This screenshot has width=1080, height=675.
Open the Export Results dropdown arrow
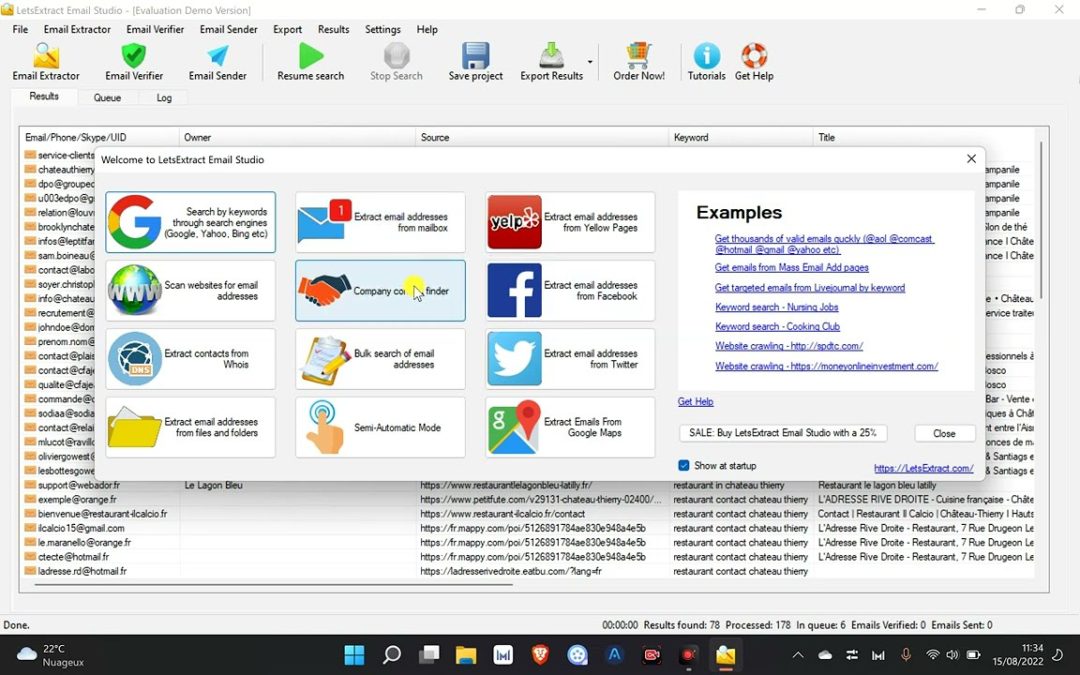590,62
